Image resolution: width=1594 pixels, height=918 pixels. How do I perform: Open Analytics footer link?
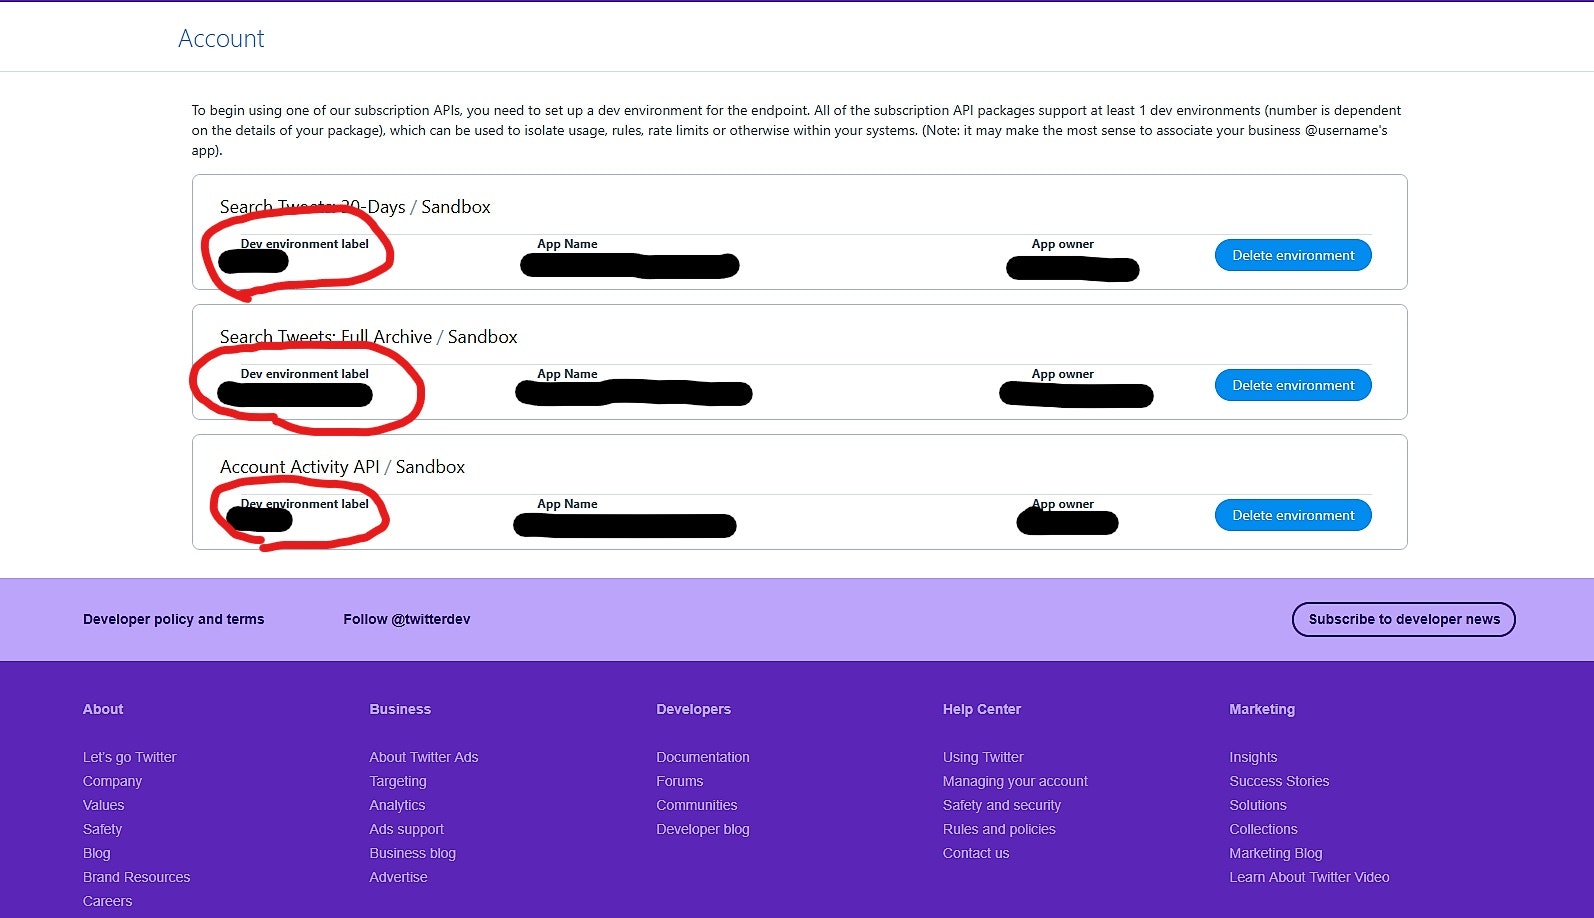397,805
